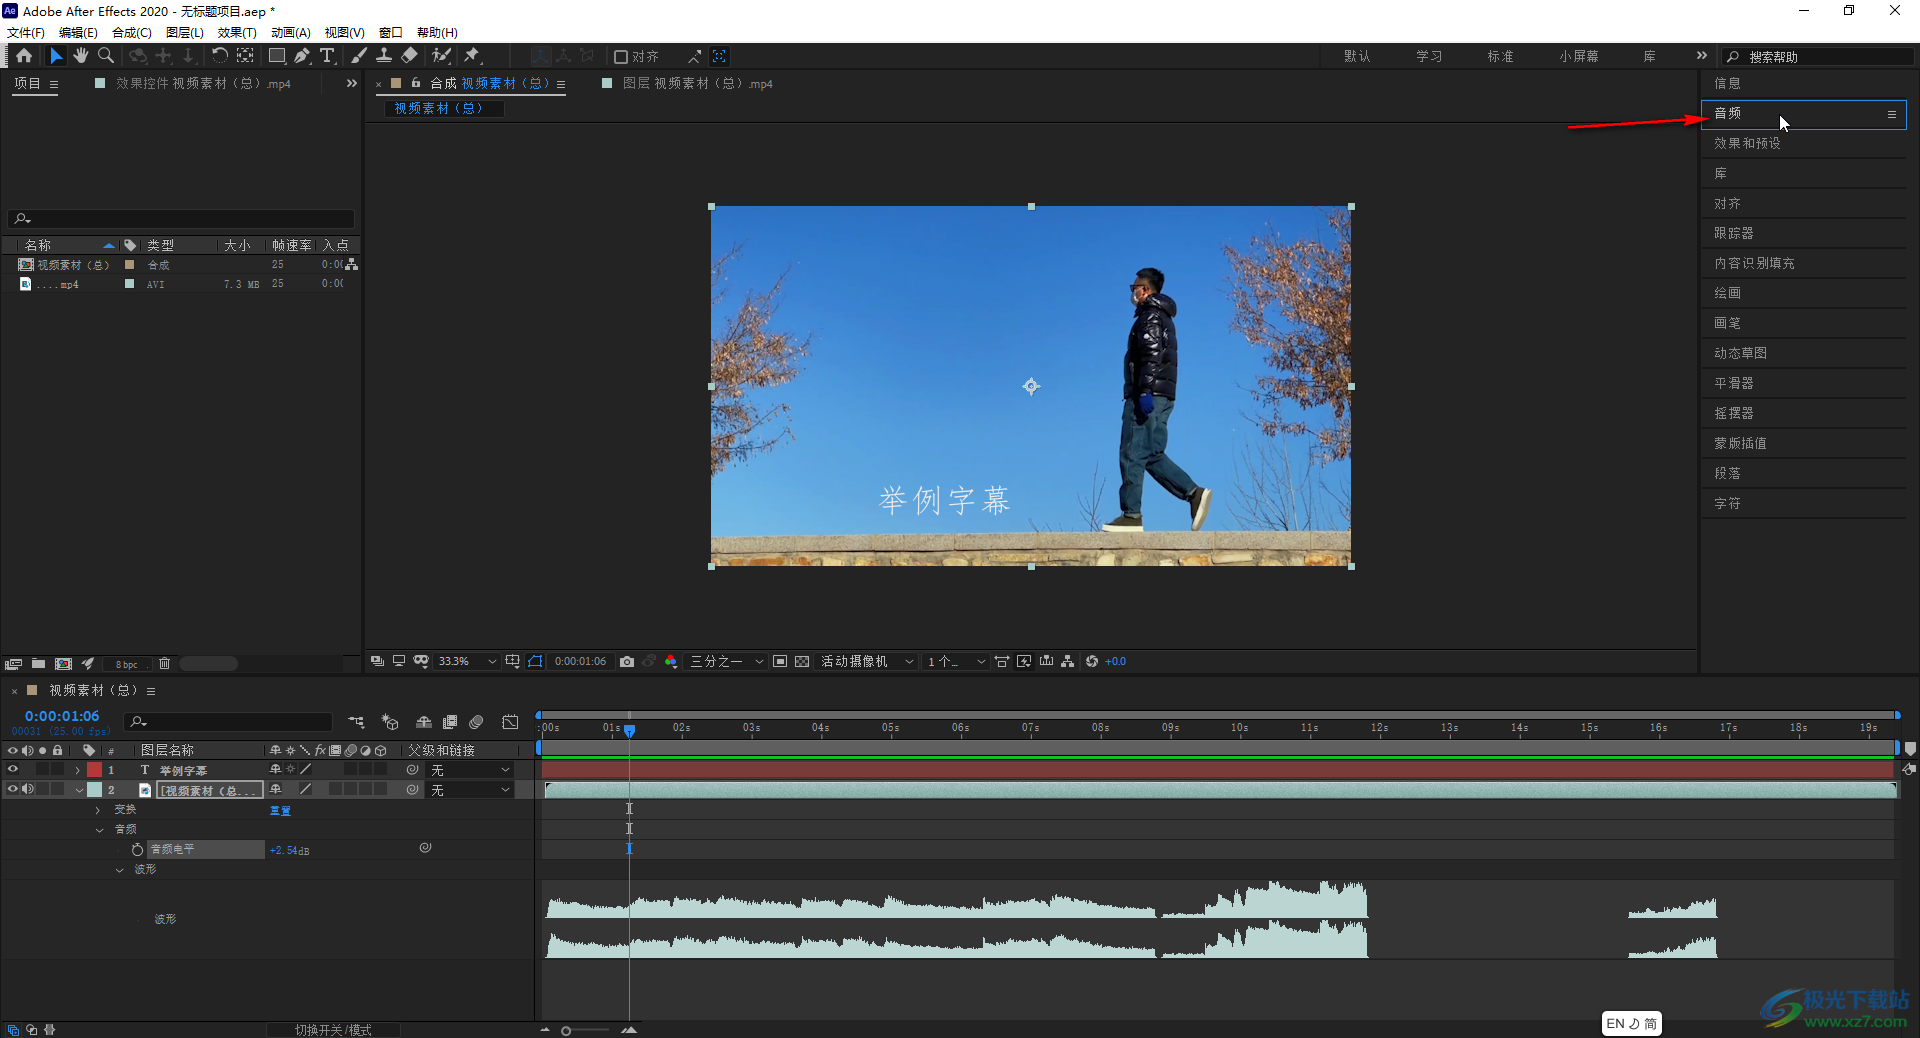1920x1038 pixels.
Task: Switch to 图层 视频素材 viewer tab
Action: click(x=698, y=84)
